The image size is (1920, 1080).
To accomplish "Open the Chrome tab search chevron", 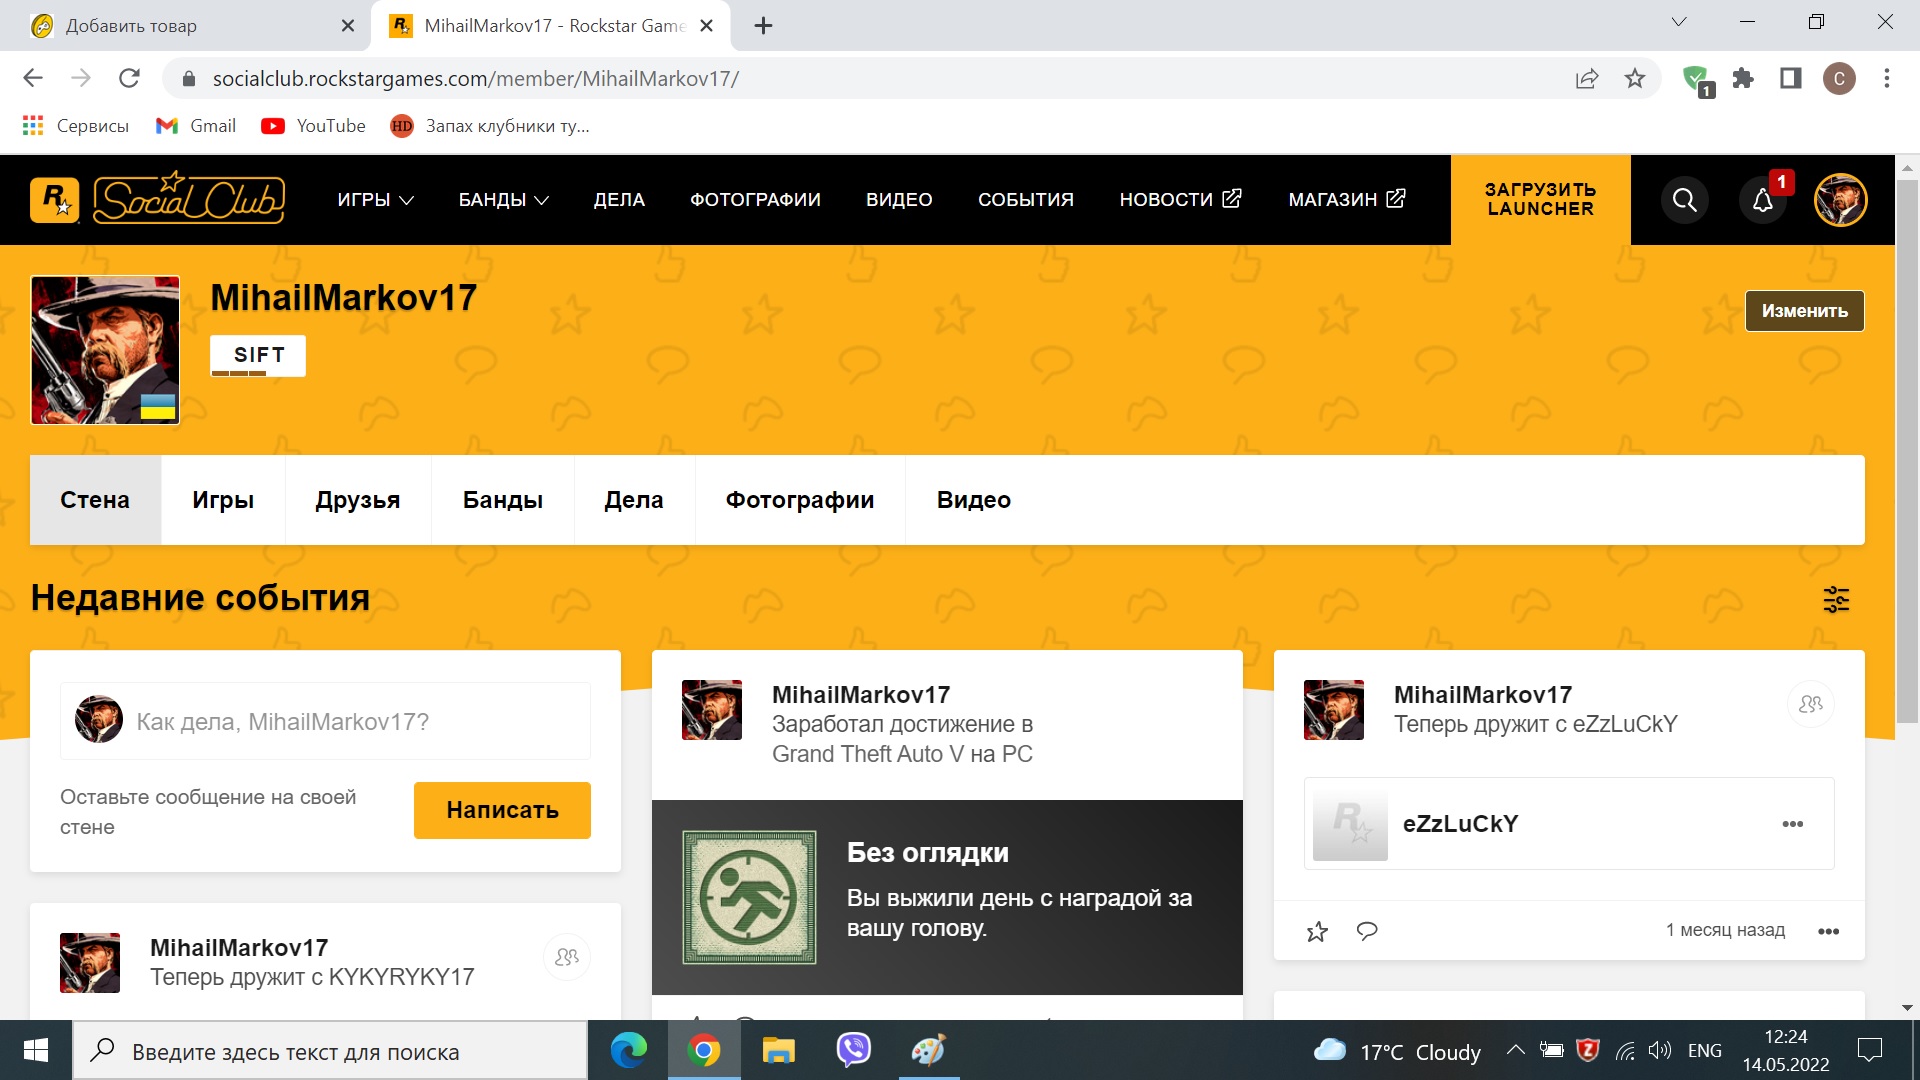I will pos(1679,22).
